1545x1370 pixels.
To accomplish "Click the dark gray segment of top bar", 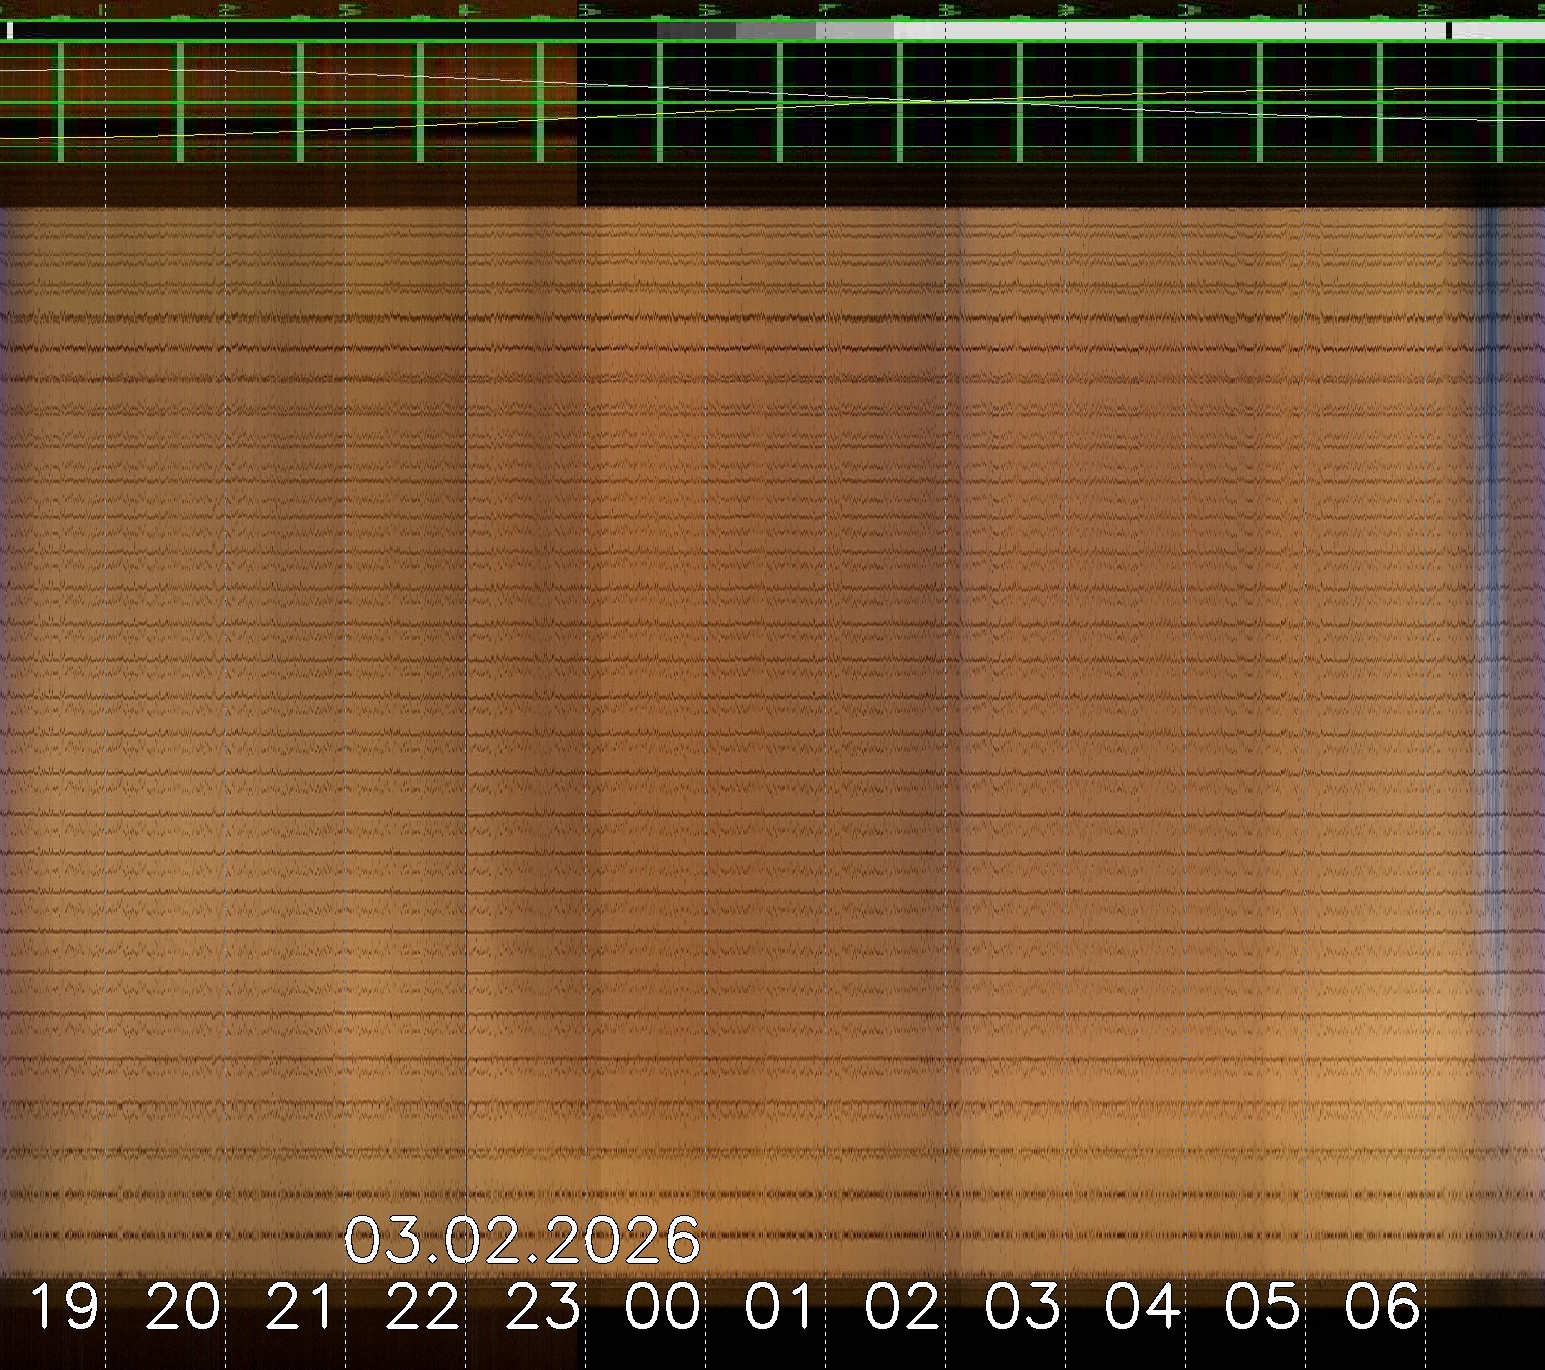I will tap(696, 31).
